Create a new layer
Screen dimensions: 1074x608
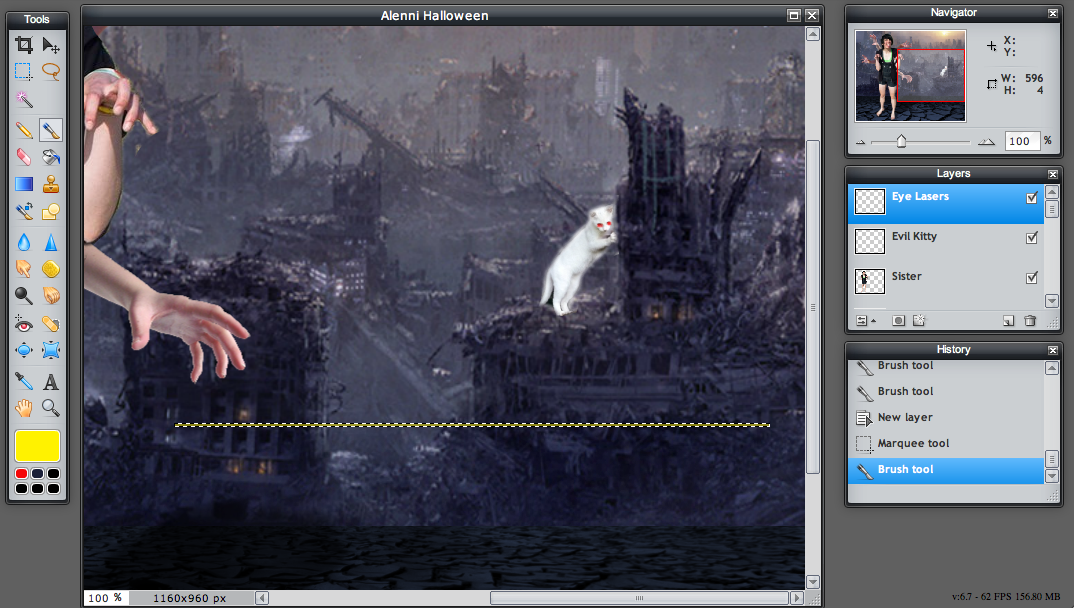1008,320
